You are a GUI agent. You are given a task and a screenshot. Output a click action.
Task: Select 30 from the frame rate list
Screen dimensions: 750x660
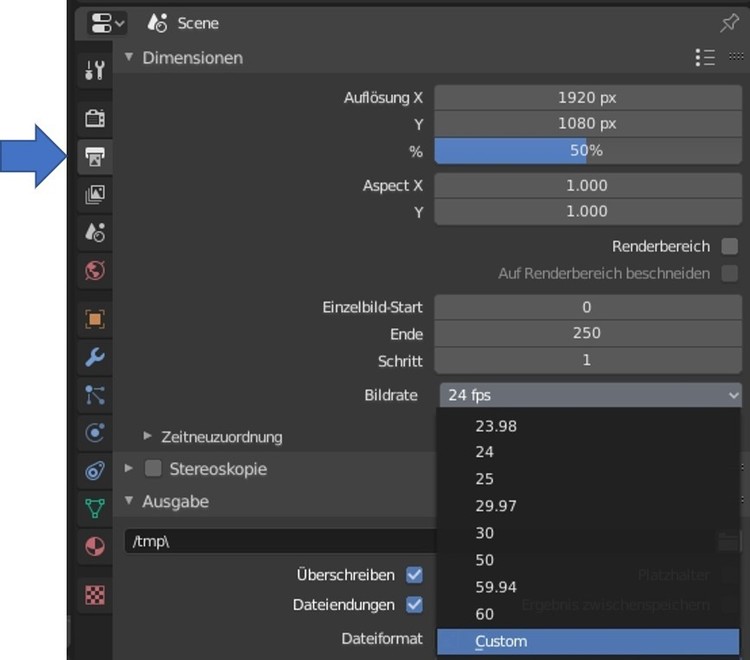[588, 533]
